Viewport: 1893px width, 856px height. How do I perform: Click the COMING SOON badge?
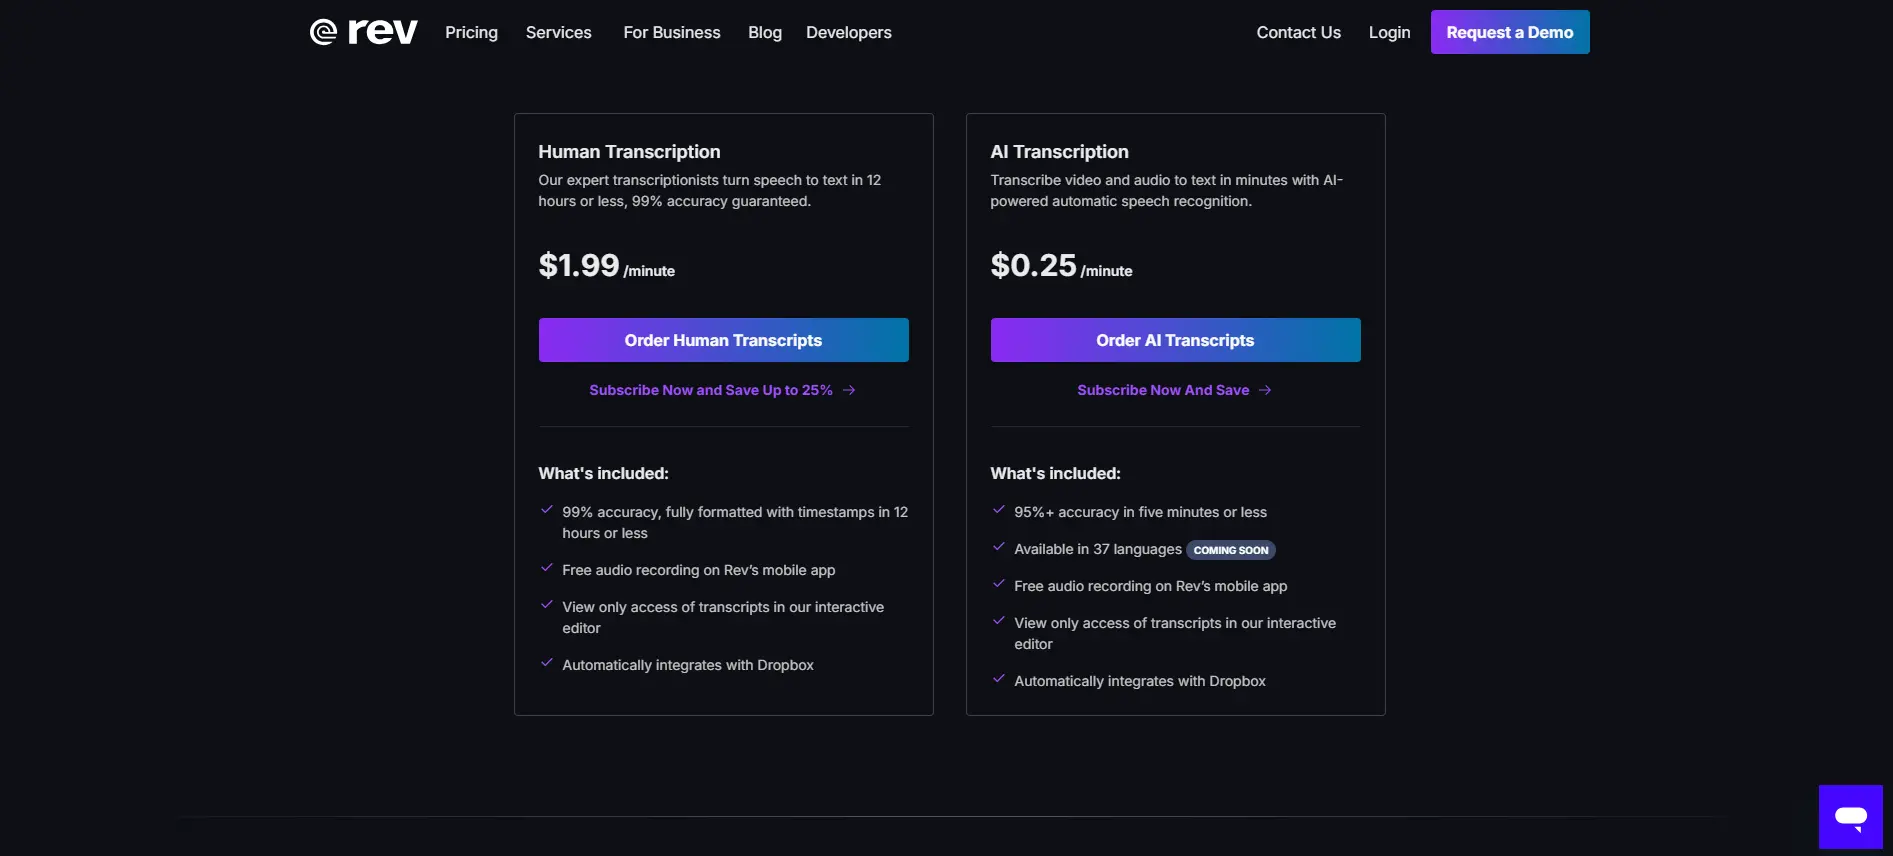point(1231,550)
